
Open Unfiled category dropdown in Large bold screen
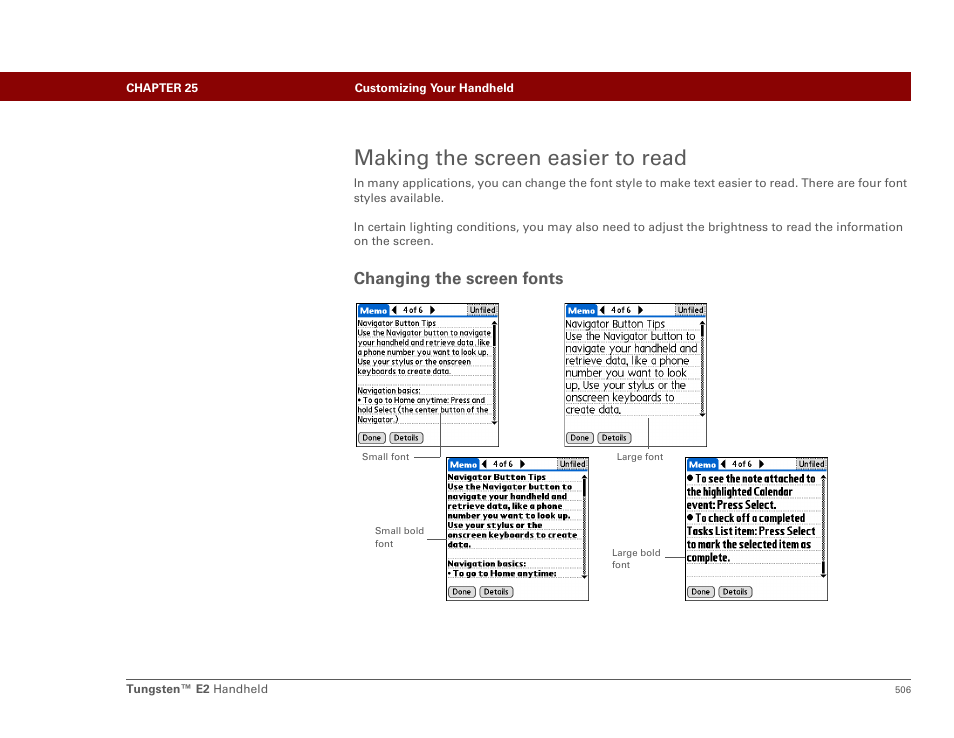811,464
